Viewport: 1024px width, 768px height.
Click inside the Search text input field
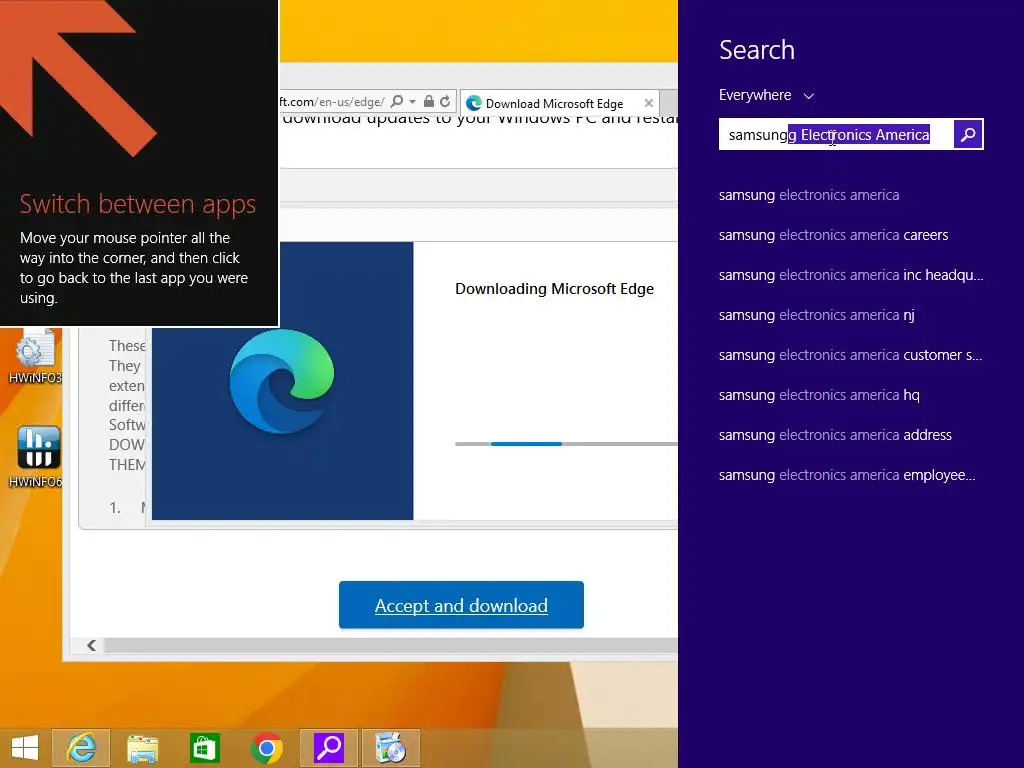(x=836, y=135)
